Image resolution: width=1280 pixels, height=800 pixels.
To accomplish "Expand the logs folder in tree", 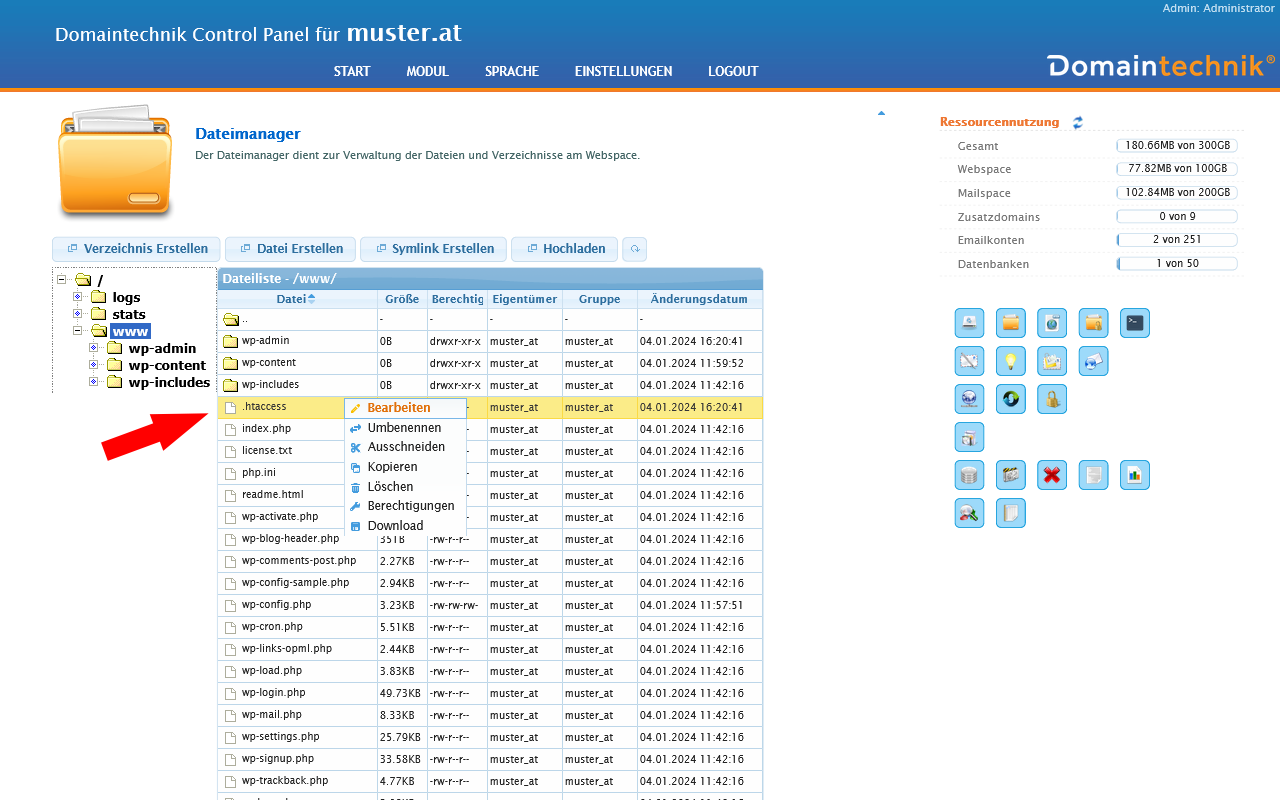I will click(77, 297).
